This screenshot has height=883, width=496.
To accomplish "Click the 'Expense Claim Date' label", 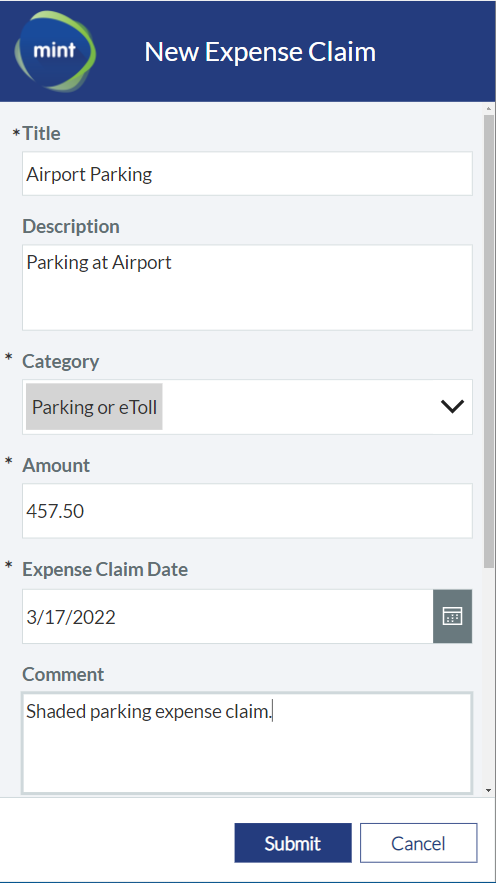I will coord(105,569).
